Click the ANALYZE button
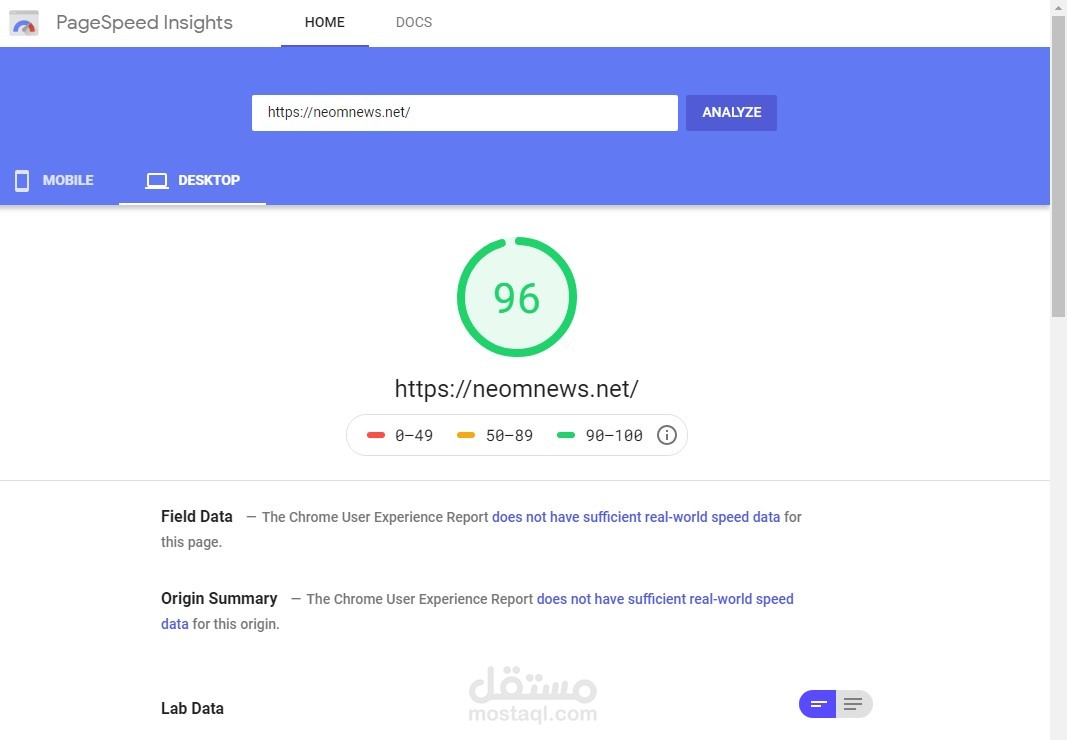This screenshot has width=1067, height=740. click(x=732, y=112)
